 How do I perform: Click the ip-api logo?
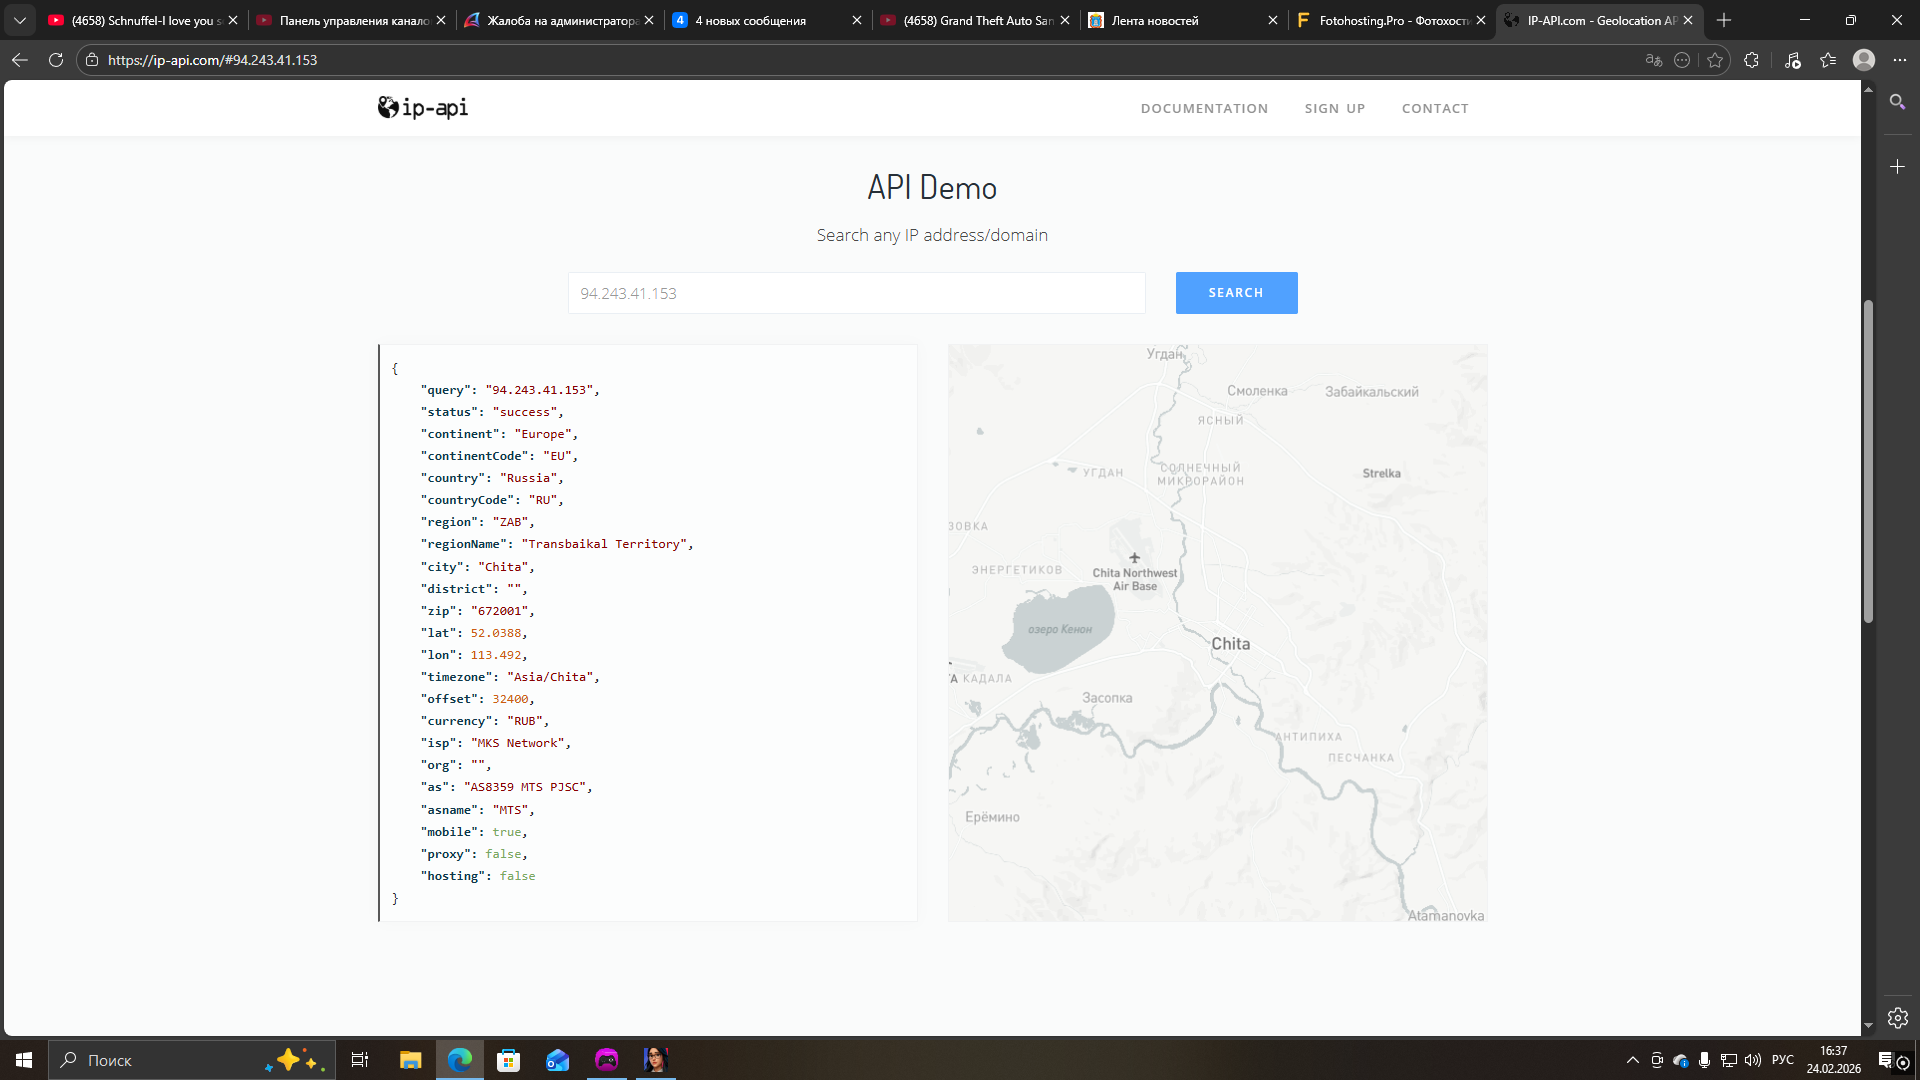click(422, 108)
